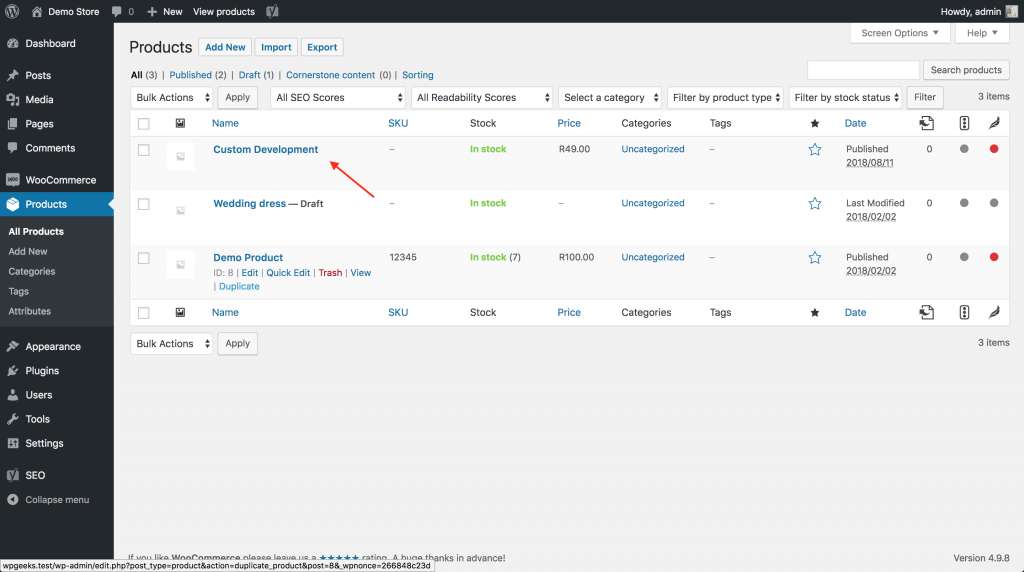
Task: Tick the Demo Product row checkbox
Action: point(144,259)
